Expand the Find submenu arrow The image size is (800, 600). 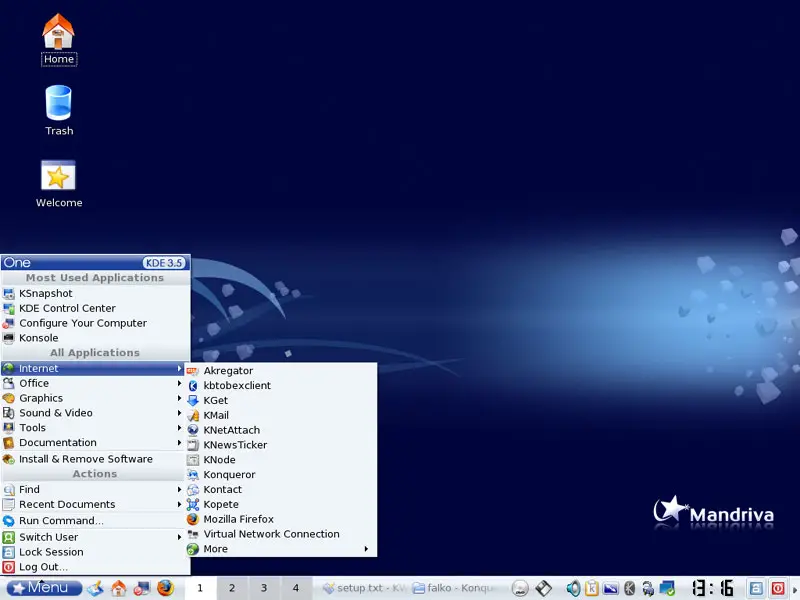179,489
